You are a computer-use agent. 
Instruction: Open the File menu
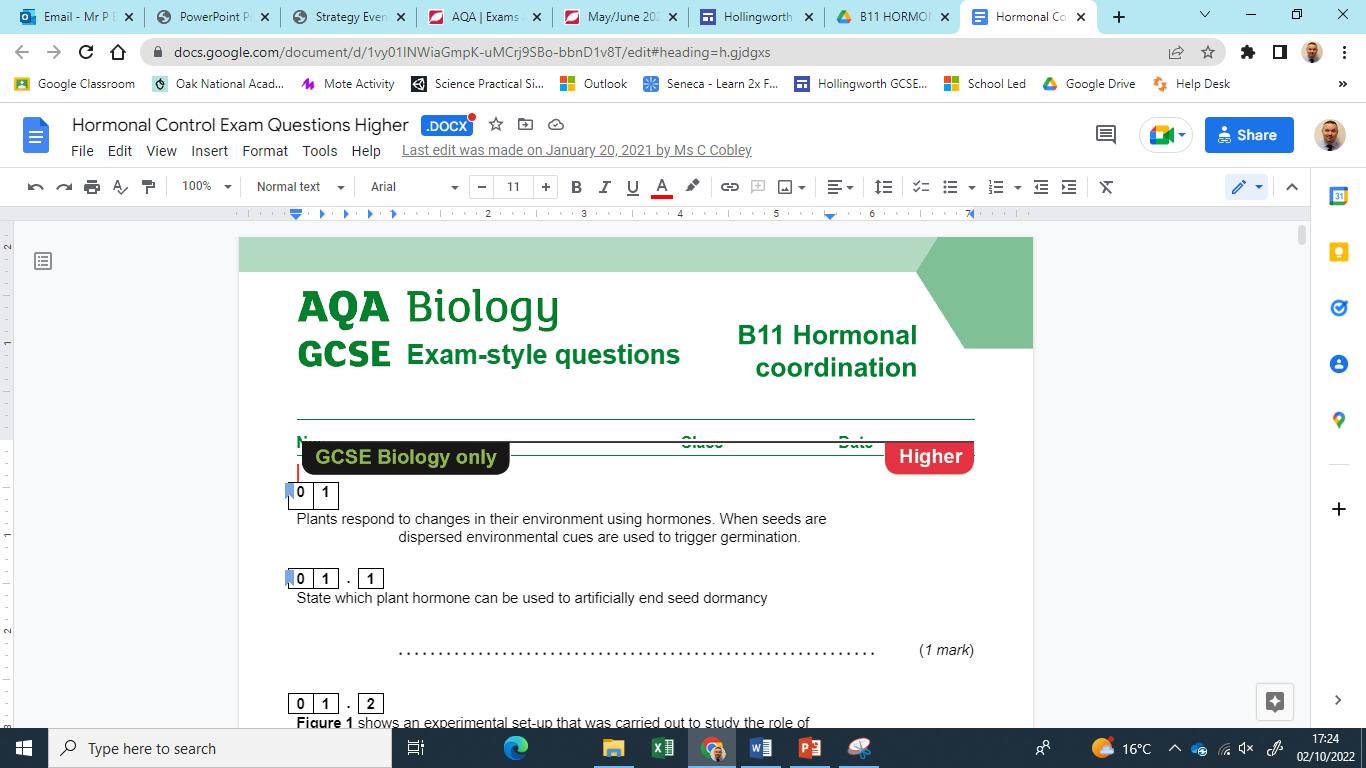coord(82,151)
